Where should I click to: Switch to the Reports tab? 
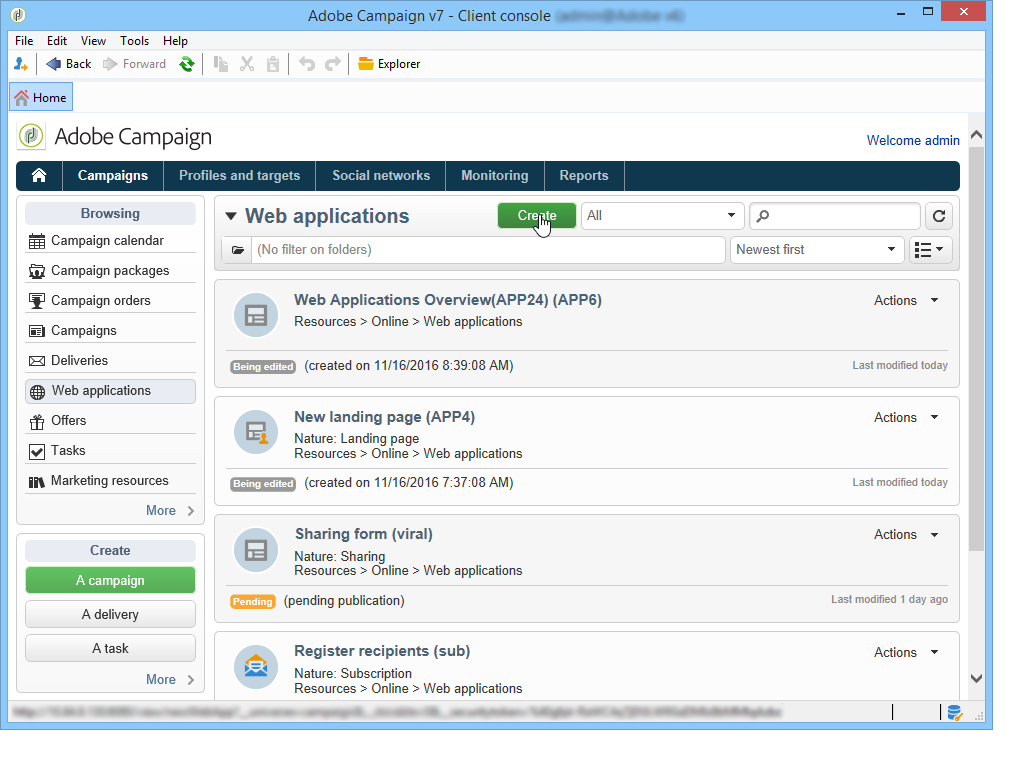[x=584, y=175]
